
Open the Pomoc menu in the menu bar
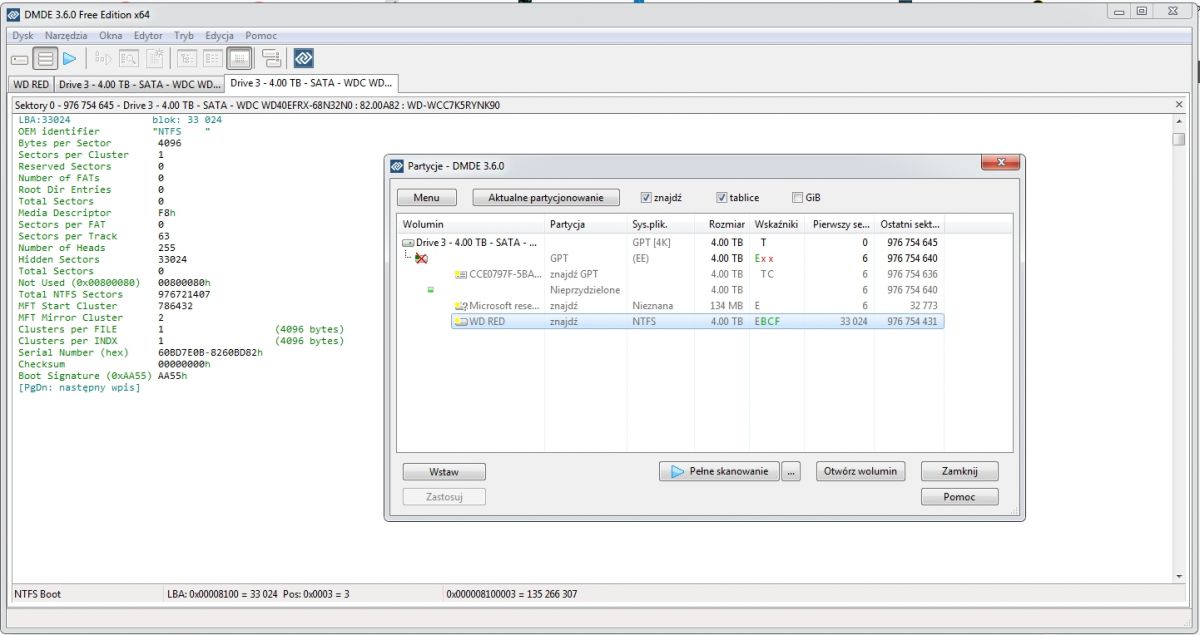coord(261,35)
